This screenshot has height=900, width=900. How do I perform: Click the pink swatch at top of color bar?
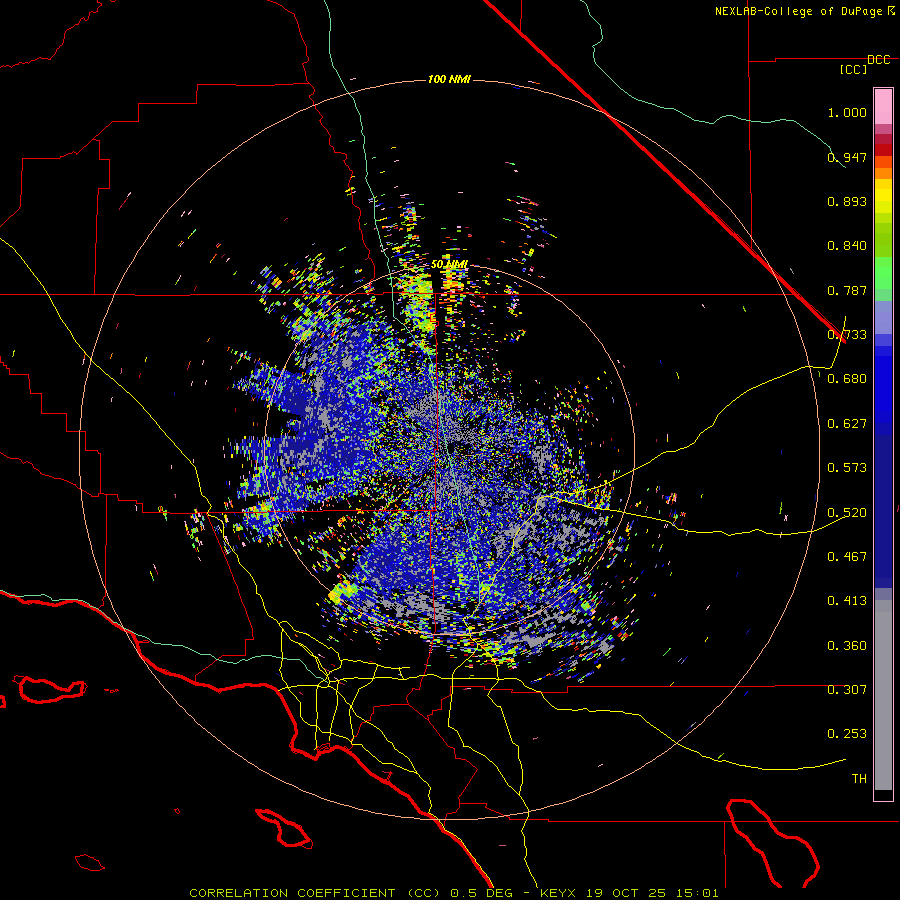point(883,107)
